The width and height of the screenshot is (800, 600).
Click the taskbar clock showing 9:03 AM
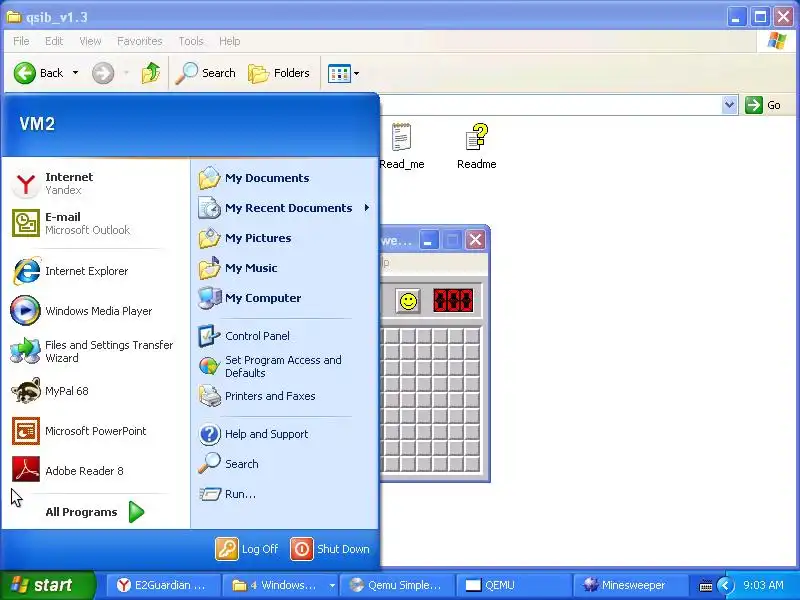coord(763,585)
